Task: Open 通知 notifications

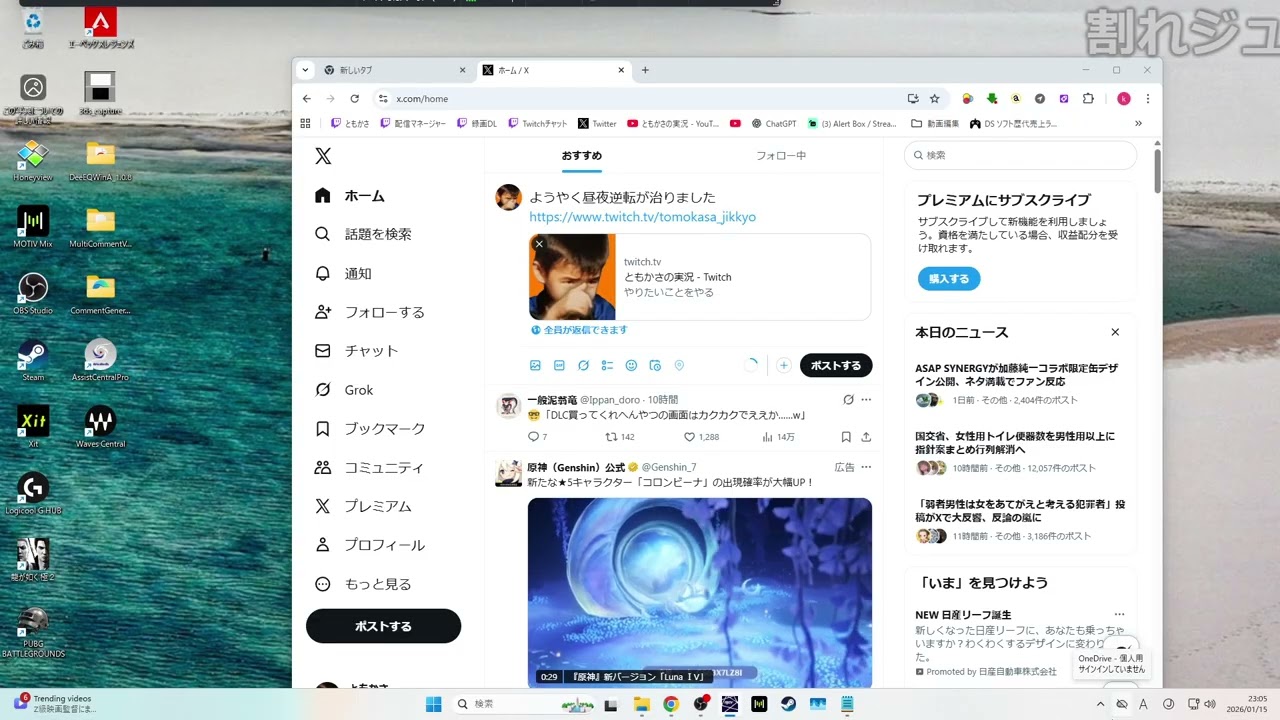Action: (x=343, y=273)
